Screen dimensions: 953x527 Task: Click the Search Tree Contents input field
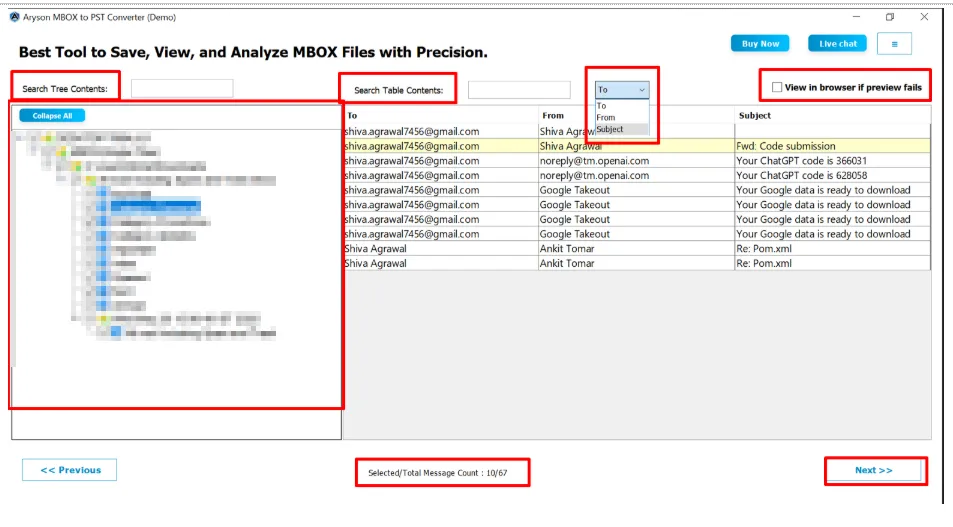click(x=182, y=89)
